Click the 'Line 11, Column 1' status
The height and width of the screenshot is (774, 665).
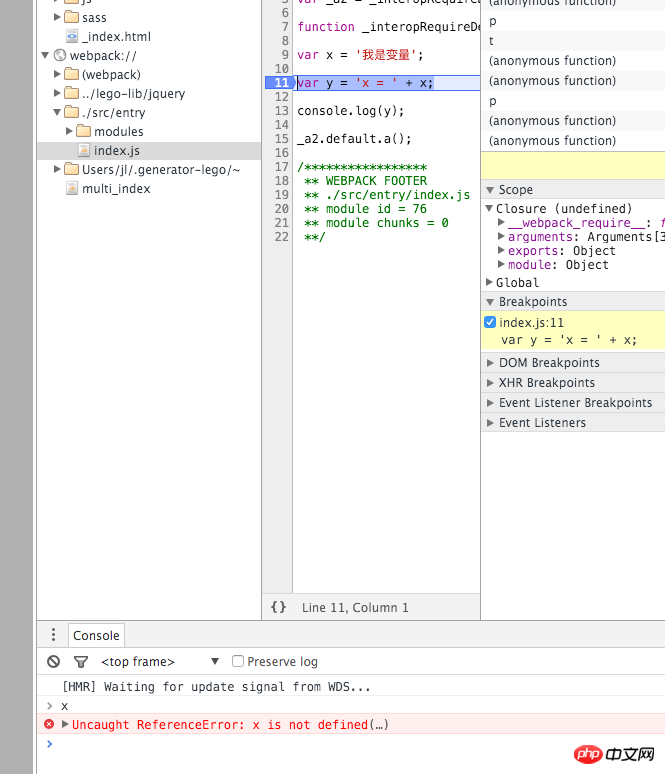tap(355, 608)
